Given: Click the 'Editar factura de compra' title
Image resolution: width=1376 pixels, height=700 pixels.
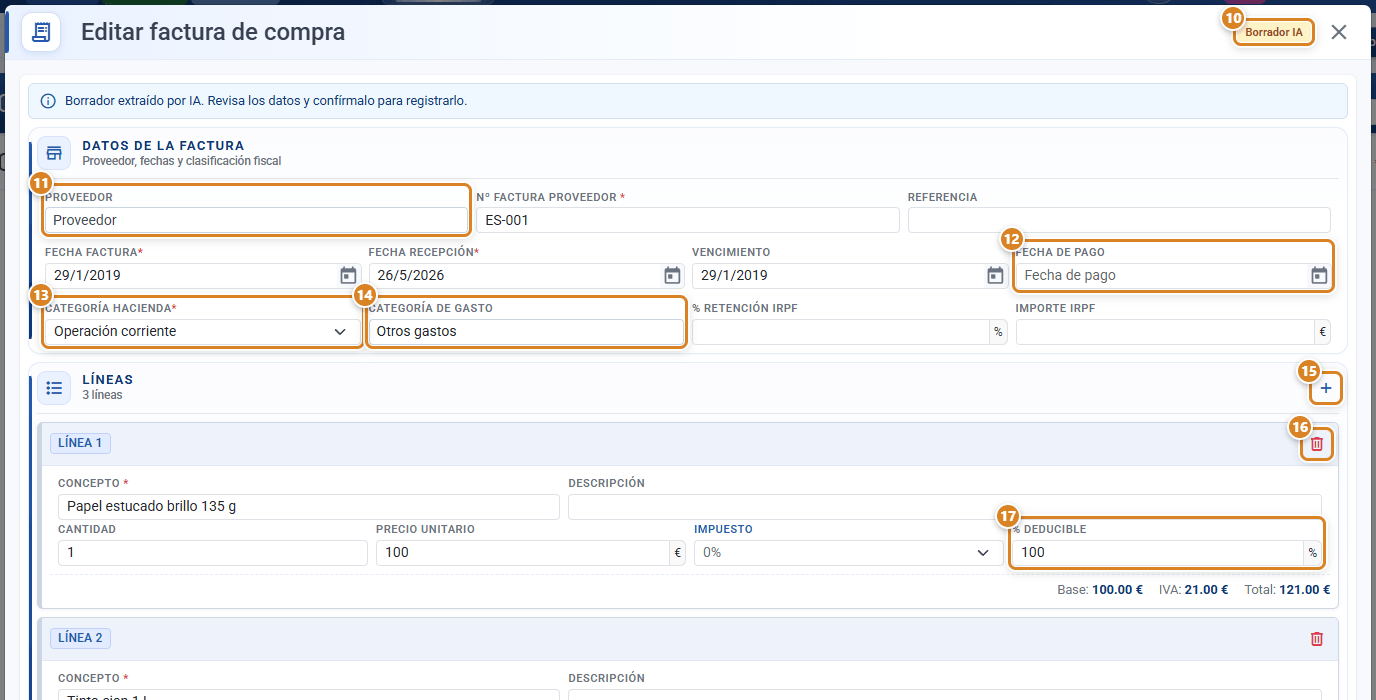Looking at the screenshot, I should 213,32.
